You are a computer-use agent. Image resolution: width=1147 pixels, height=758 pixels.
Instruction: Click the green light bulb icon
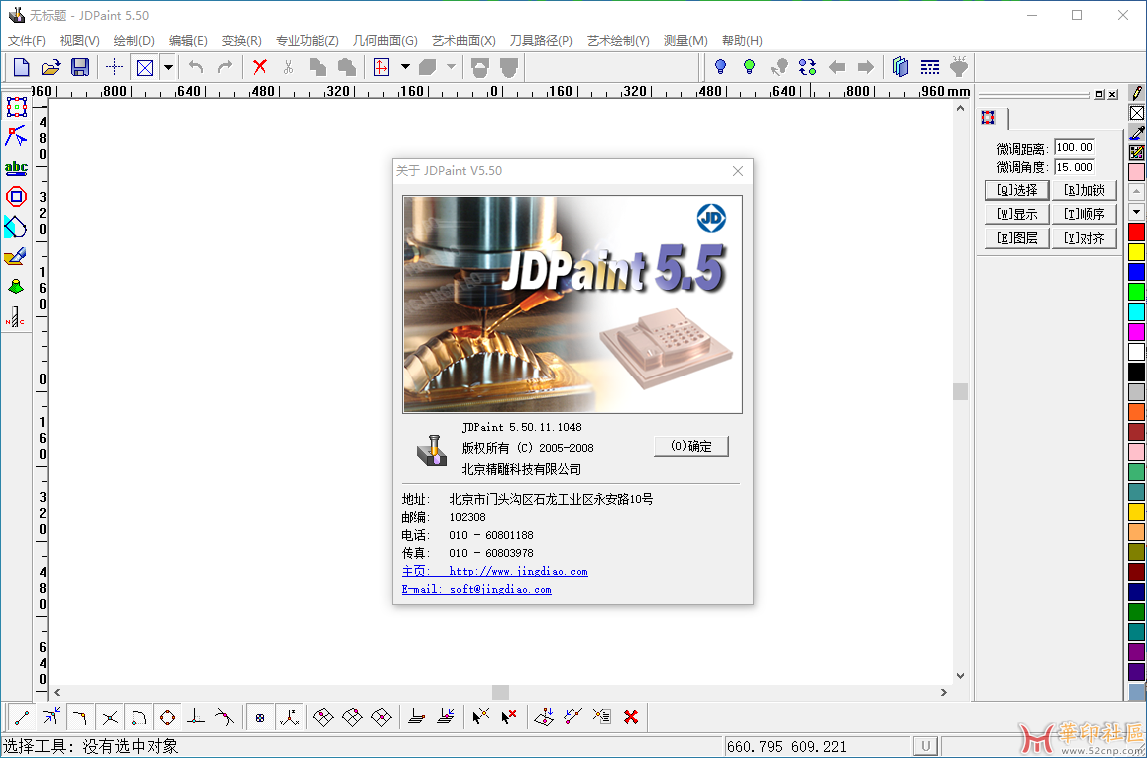(x=749, y=67)
